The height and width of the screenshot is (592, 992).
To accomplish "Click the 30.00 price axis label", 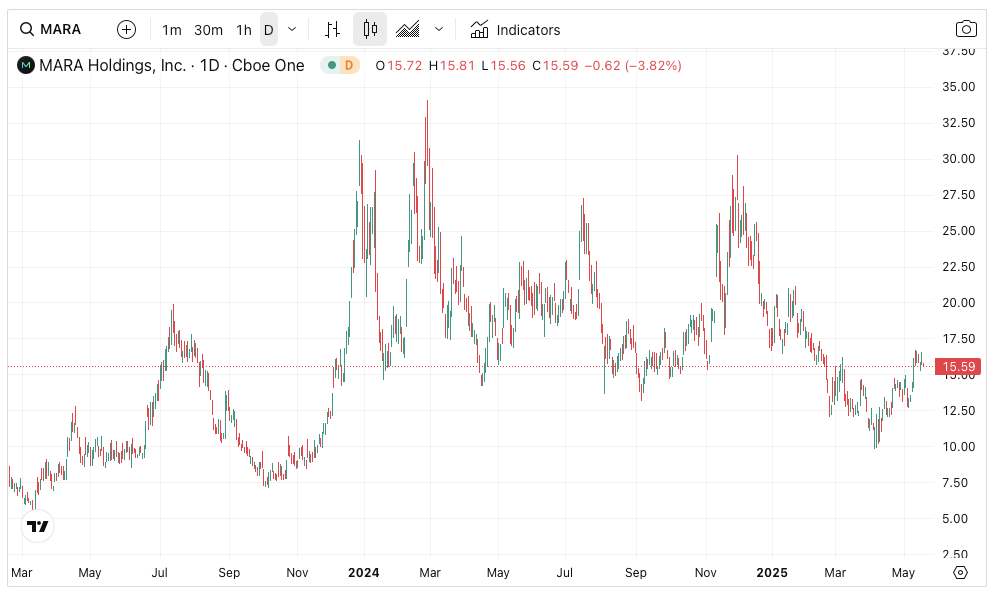I will pos(958,159).
